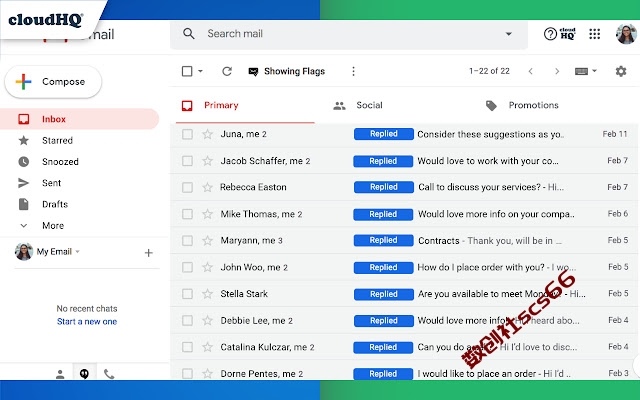Image resolution: width=640 pixels, height=400 pixels.
Task: Click Replied label on Rebecca Easton email
Action: click(x=384, y=187)
